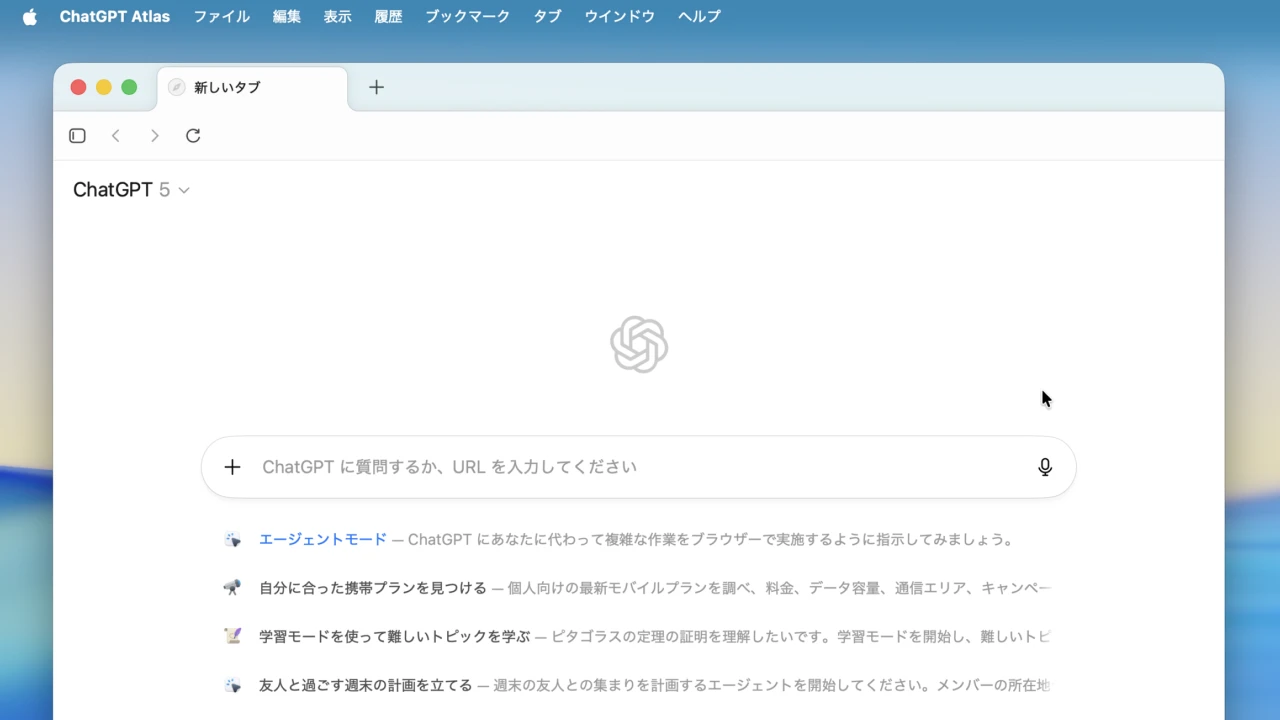Open the 履歴 menu
This screenshot has height=720, width=1280.
(388, 17)
